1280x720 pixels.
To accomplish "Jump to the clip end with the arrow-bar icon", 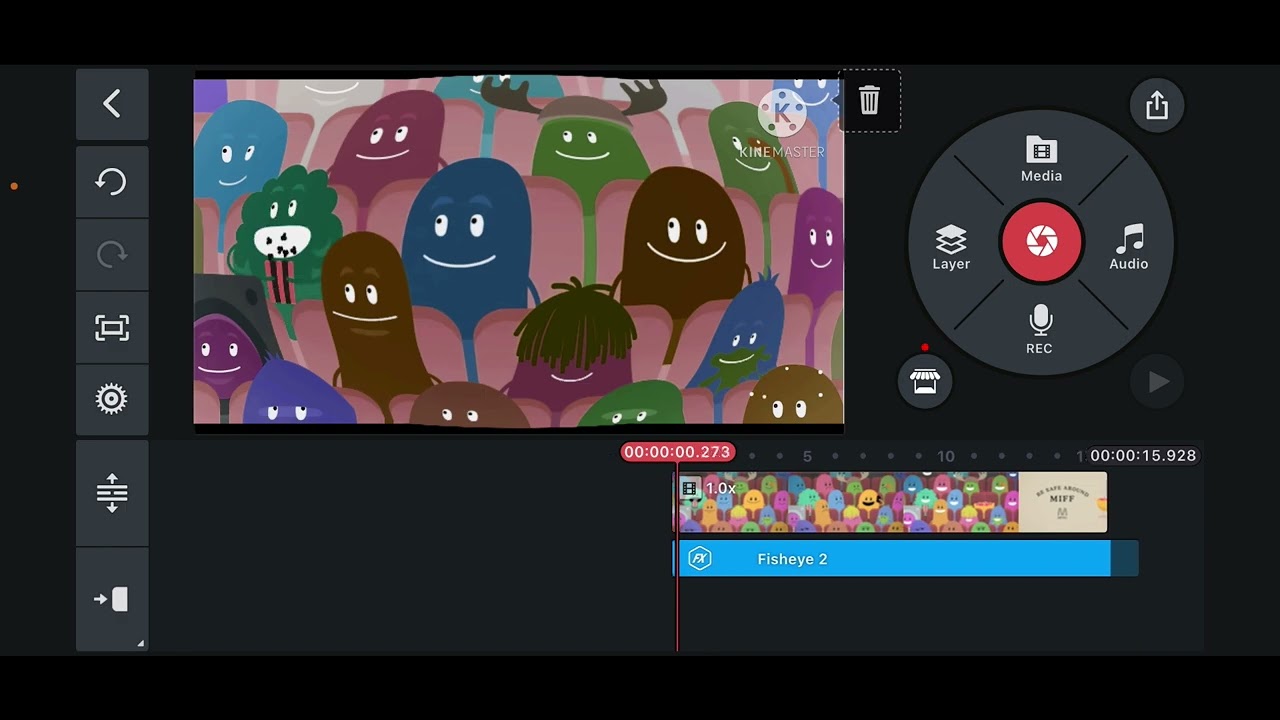I will point(112,599).
